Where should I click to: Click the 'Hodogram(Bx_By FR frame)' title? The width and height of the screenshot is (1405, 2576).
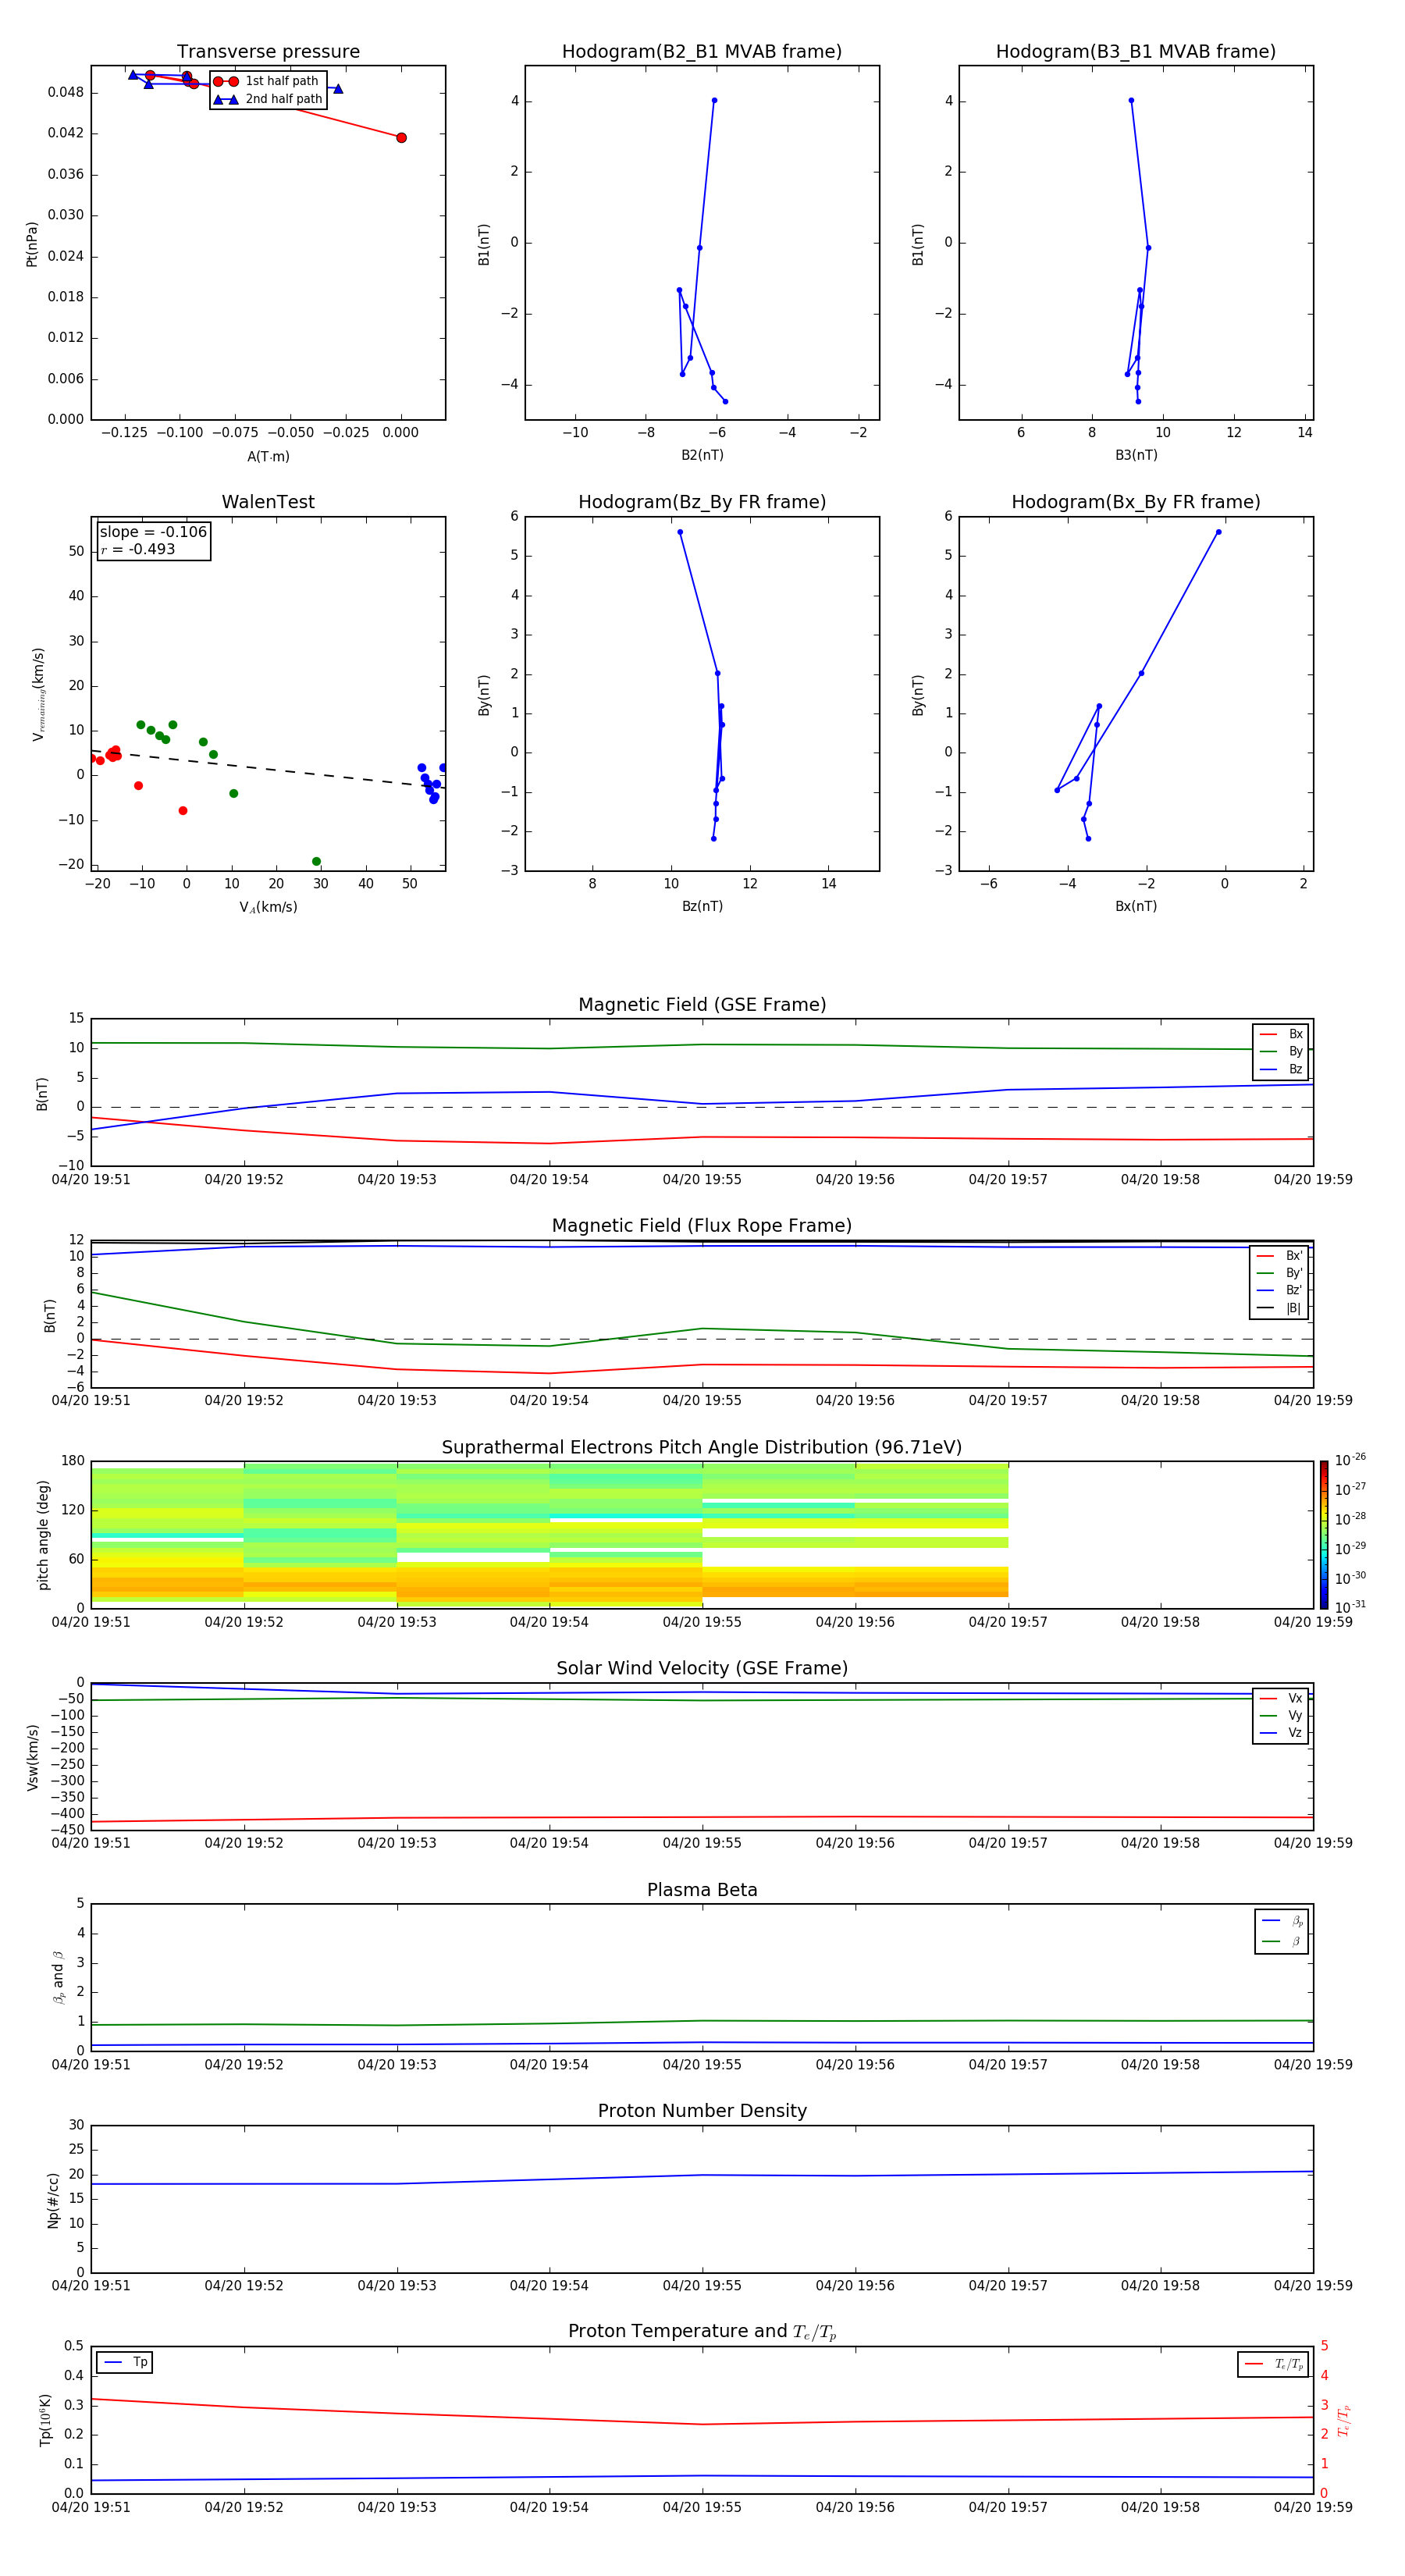pyautogui.click(x=1136, y=502)
